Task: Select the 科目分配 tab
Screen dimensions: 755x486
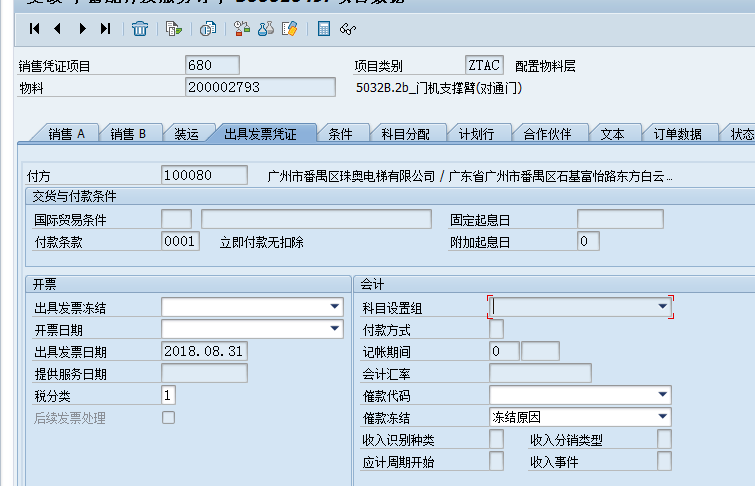Action: [x=405, y=134]
